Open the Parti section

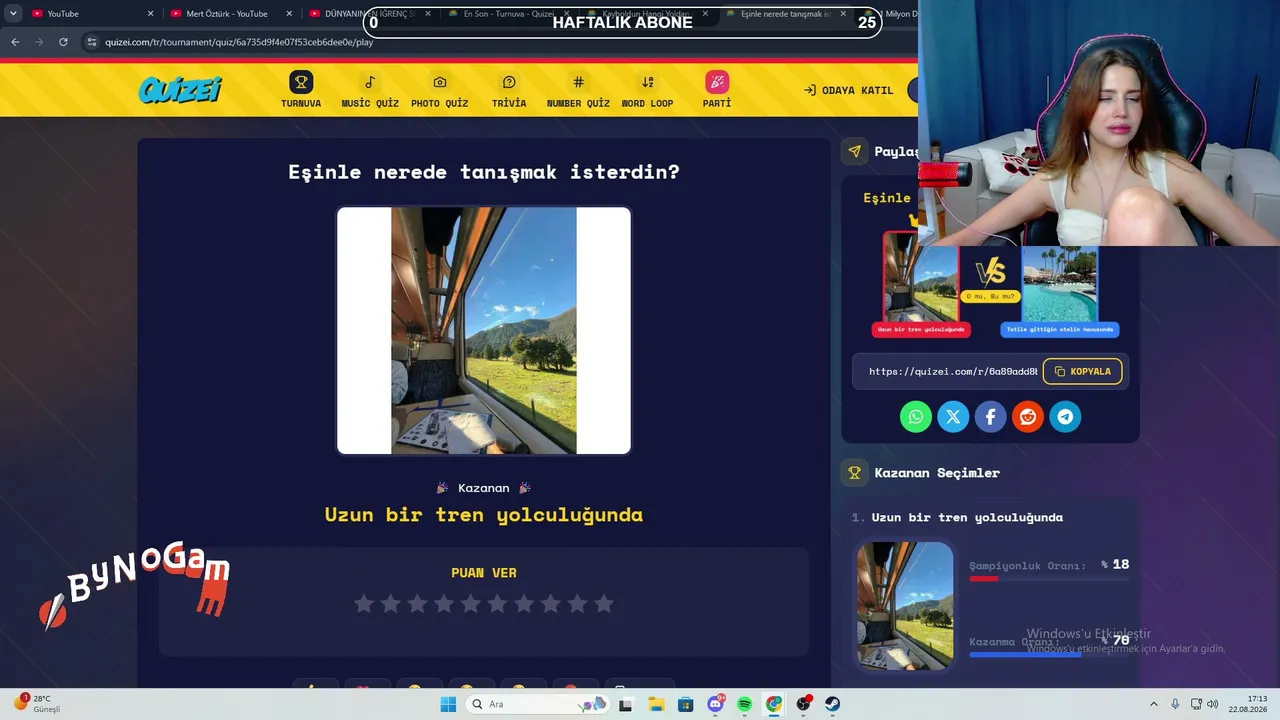point(717,90)
